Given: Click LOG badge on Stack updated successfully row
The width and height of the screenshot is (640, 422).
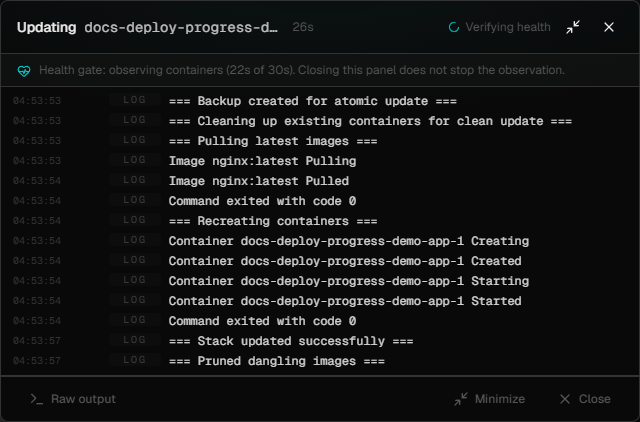Looking at the screenshot, I should click(x=135, y=340).
